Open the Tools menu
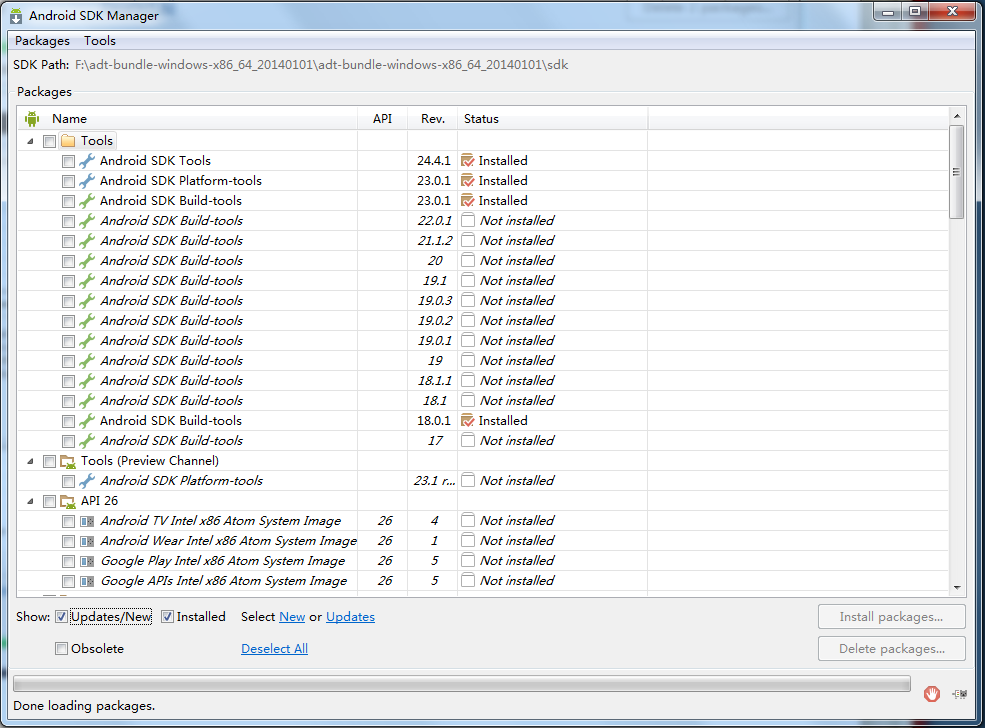 coord(100,41)
